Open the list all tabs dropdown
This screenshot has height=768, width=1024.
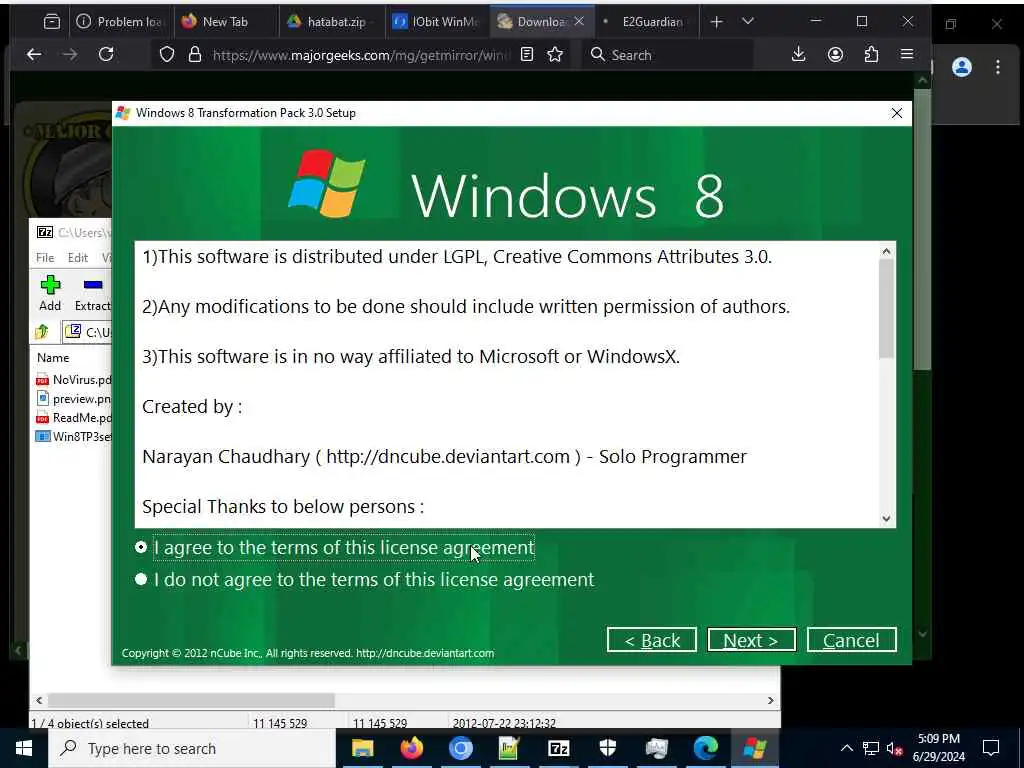[x=748, y=22]
